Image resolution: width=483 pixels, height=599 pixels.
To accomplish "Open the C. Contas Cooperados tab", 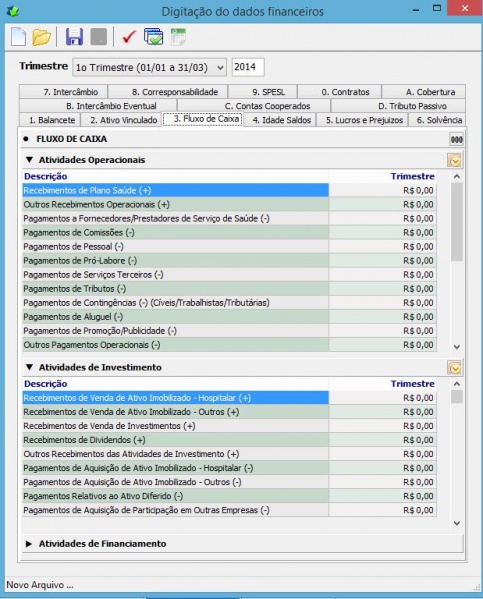I will pos(254,106).
